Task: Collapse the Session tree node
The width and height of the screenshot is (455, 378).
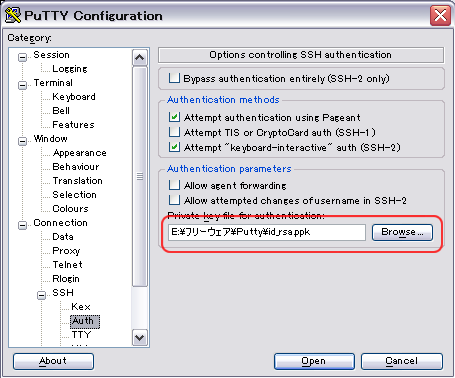Action: click(22, 57)
